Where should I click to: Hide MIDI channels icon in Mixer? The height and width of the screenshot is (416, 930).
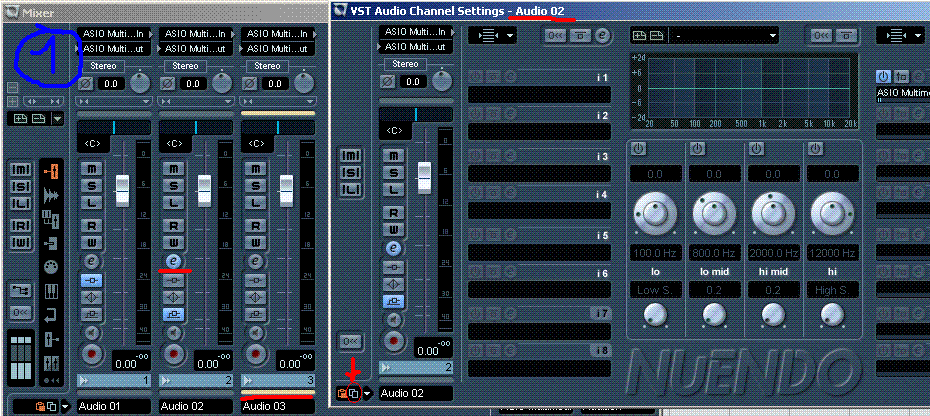click(x=51, y=268)
